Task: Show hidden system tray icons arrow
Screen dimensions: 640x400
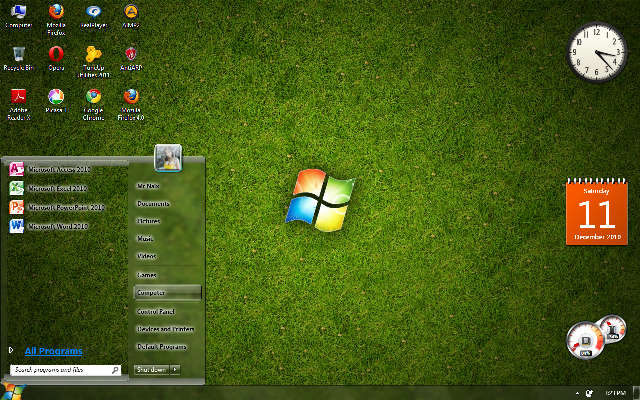Action: click(577, 393)
